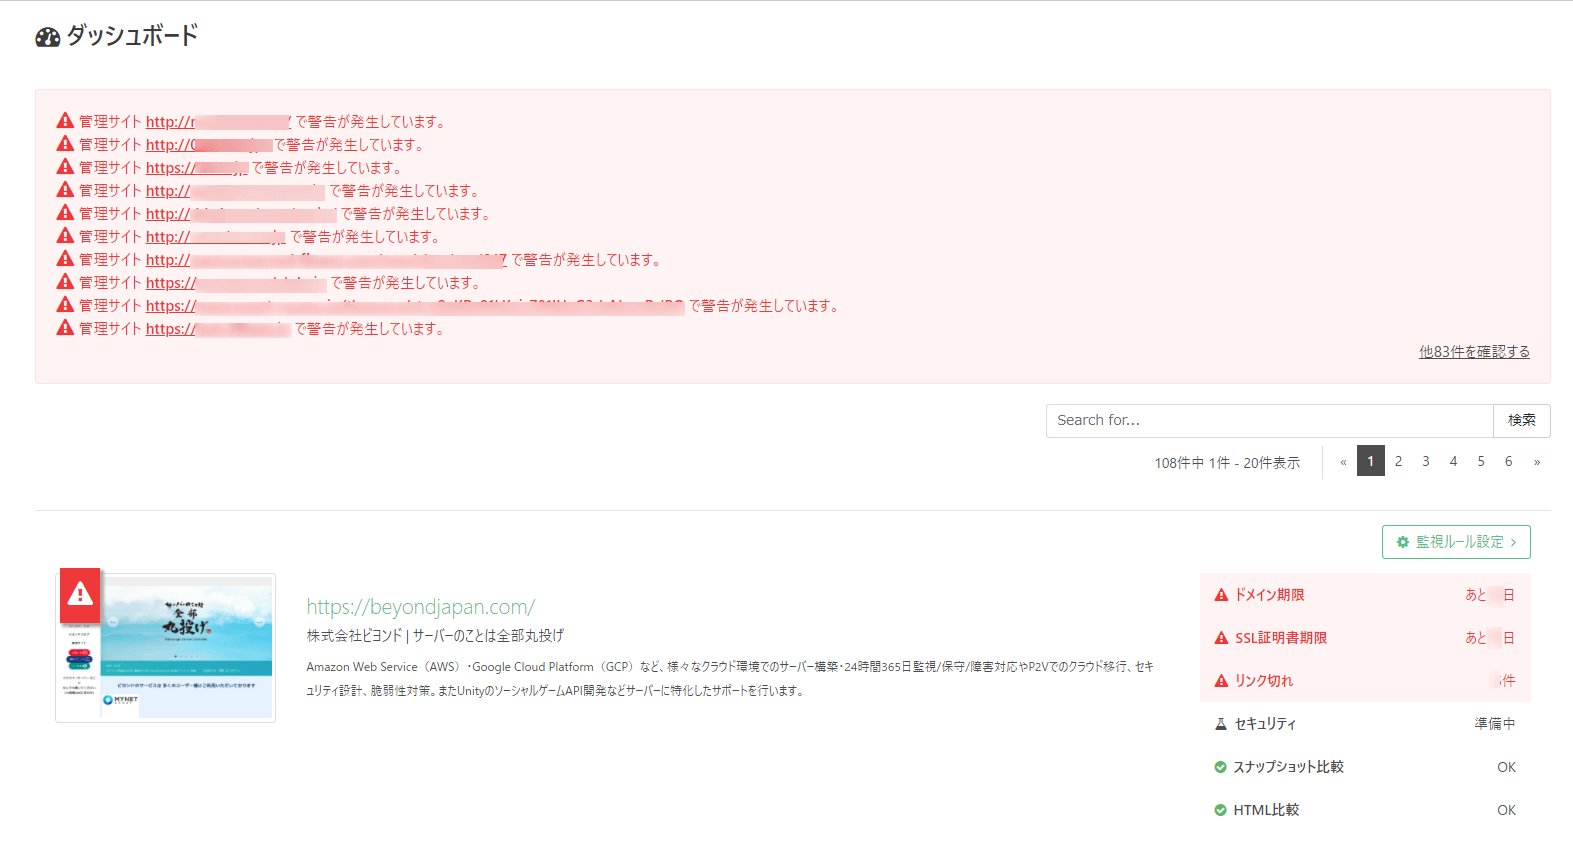
Task: Open the https://beyondjapan.com/ site link
Action: tap(420, 607)
